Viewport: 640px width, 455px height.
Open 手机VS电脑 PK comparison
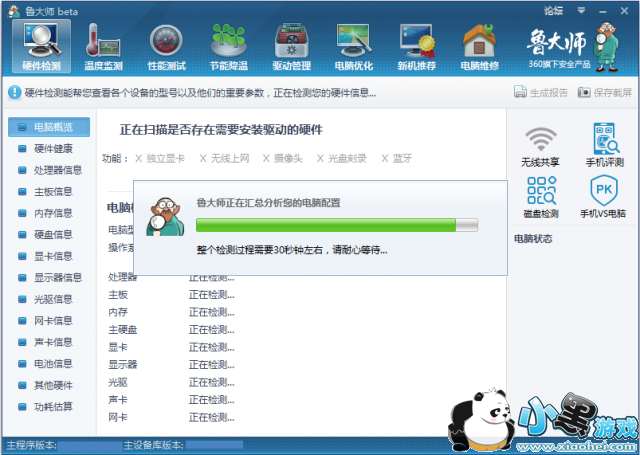tap(603, 197)
